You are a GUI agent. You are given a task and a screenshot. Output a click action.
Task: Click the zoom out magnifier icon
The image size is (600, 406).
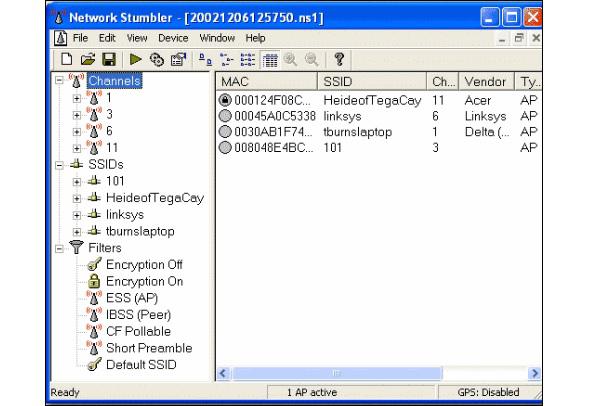click(312, 59)
